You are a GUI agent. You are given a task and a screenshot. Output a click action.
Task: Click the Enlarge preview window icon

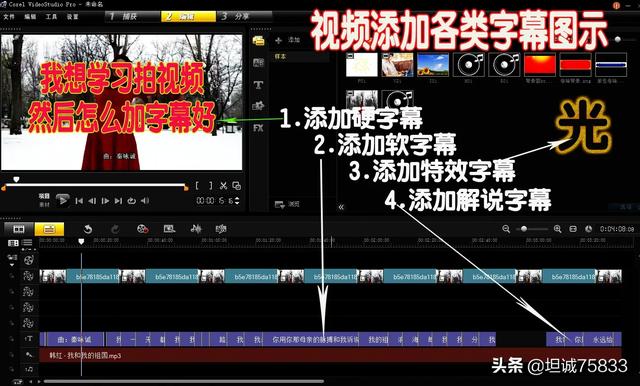236,186
